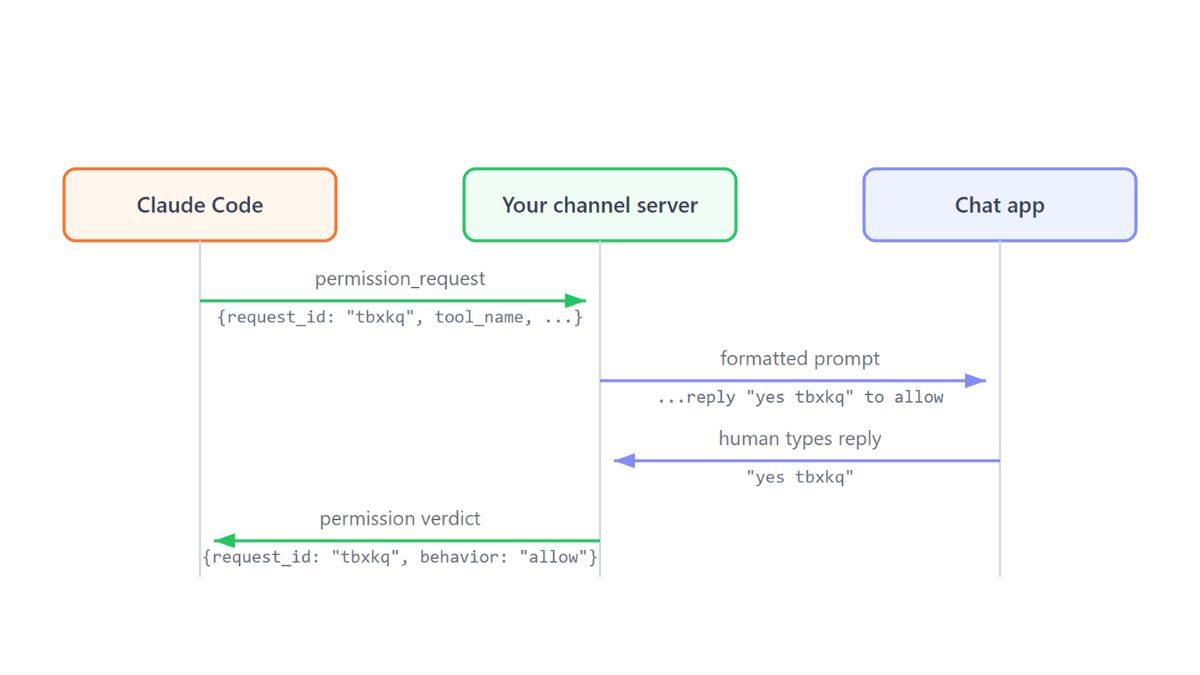
Task: Click the permission_request message label
Action: (x=400, y=279)
